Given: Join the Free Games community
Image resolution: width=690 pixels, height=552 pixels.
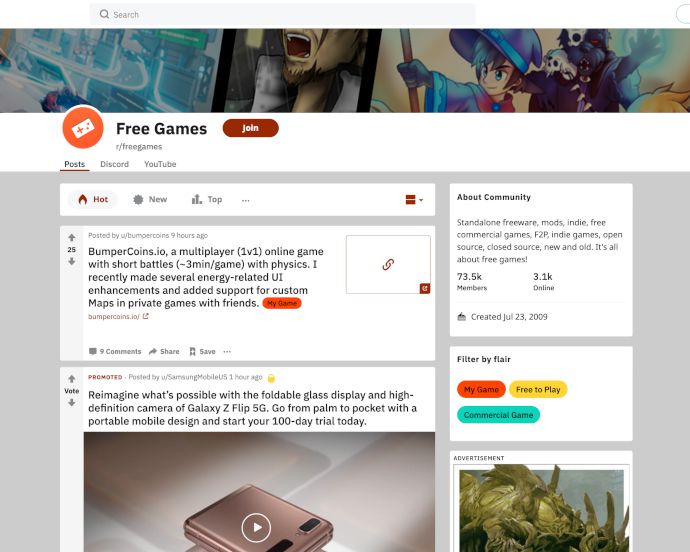Looking at the screenshot, I should tap(250, 128).
